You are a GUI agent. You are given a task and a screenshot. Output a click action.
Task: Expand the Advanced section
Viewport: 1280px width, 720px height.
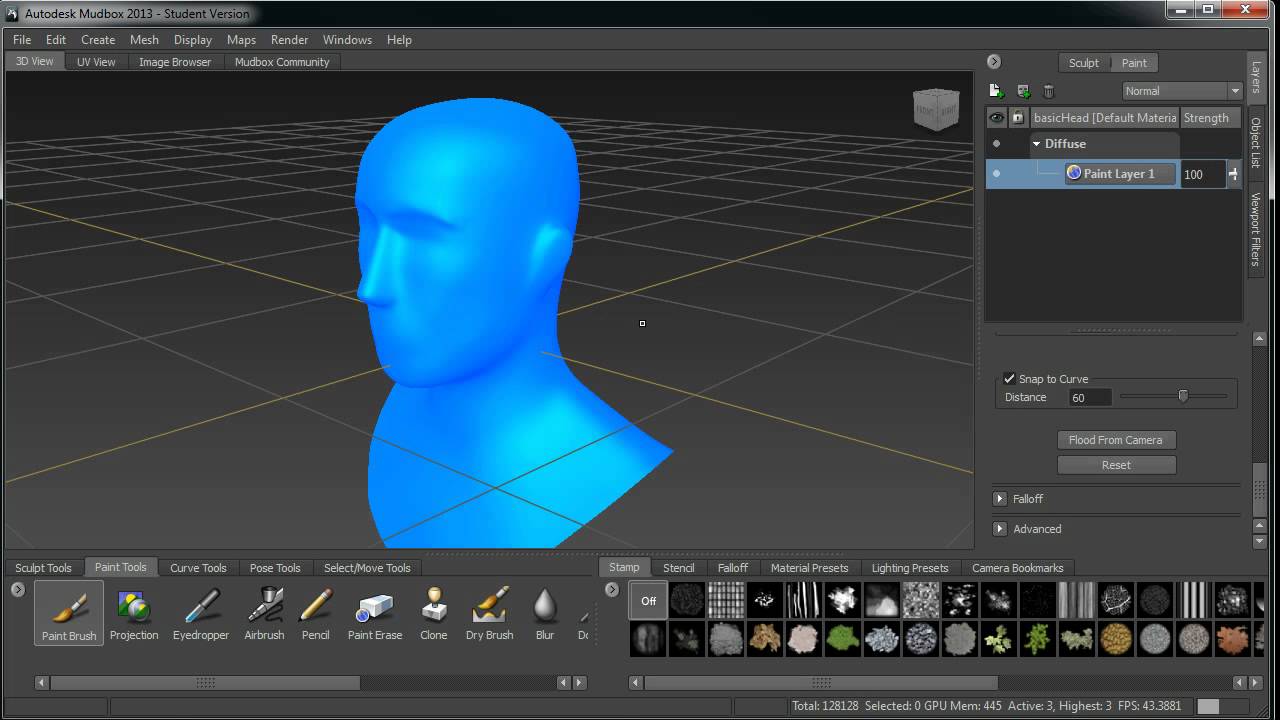1000,529
